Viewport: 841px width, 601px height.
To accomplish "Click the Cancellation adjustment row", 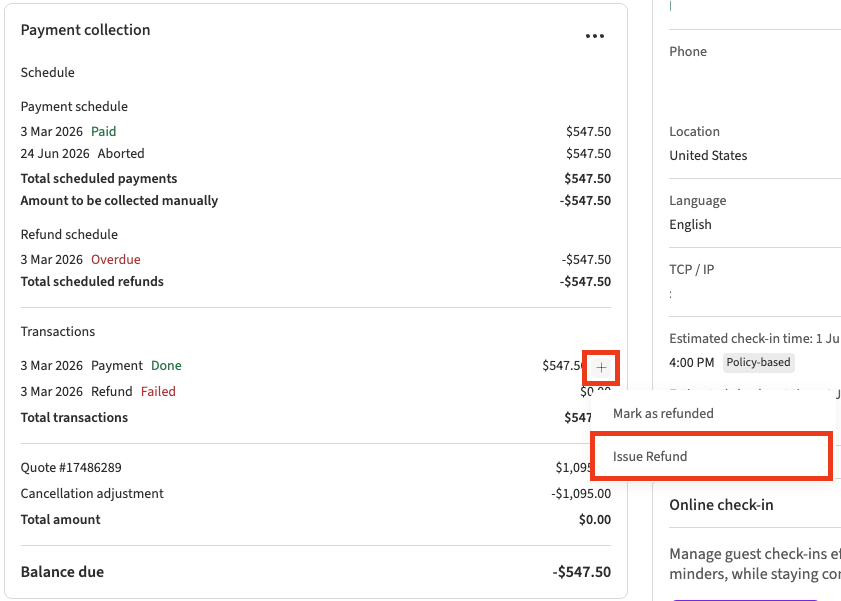I will [92, 493].
